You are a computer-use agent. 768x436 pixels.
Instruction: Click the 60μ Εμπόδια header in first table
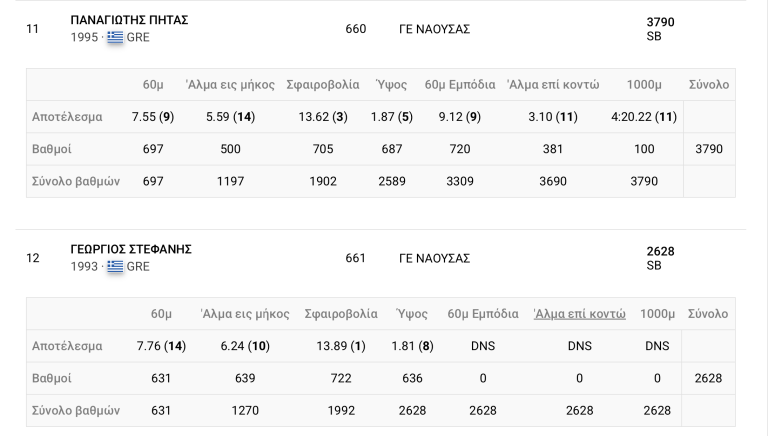coord(460,85)
